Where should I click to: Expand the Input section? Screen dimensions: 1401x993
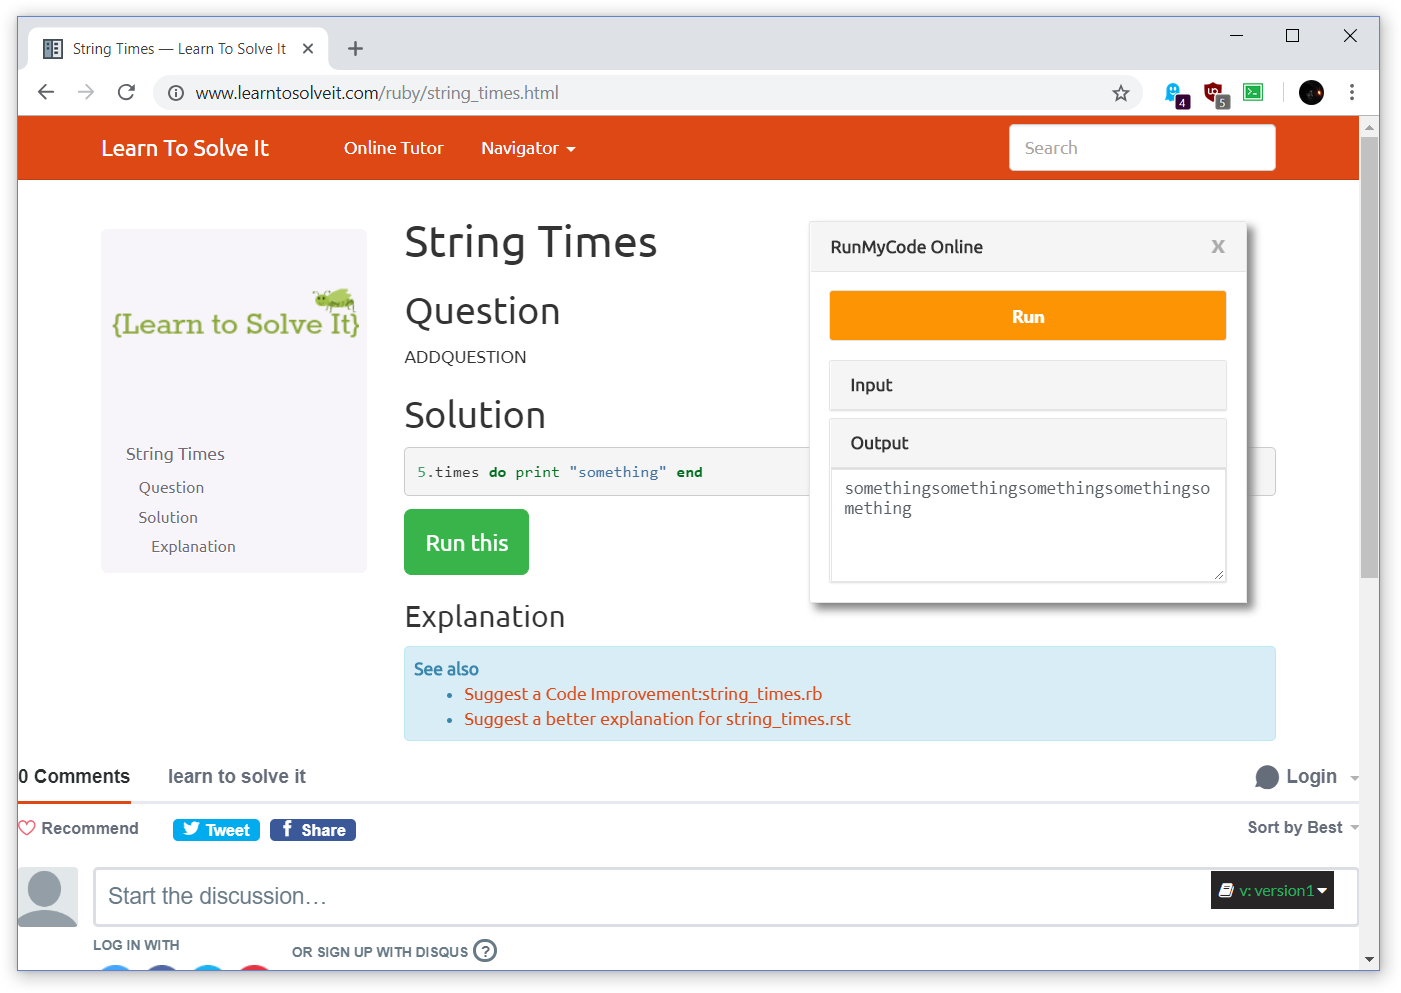(x=1028, y=385)
